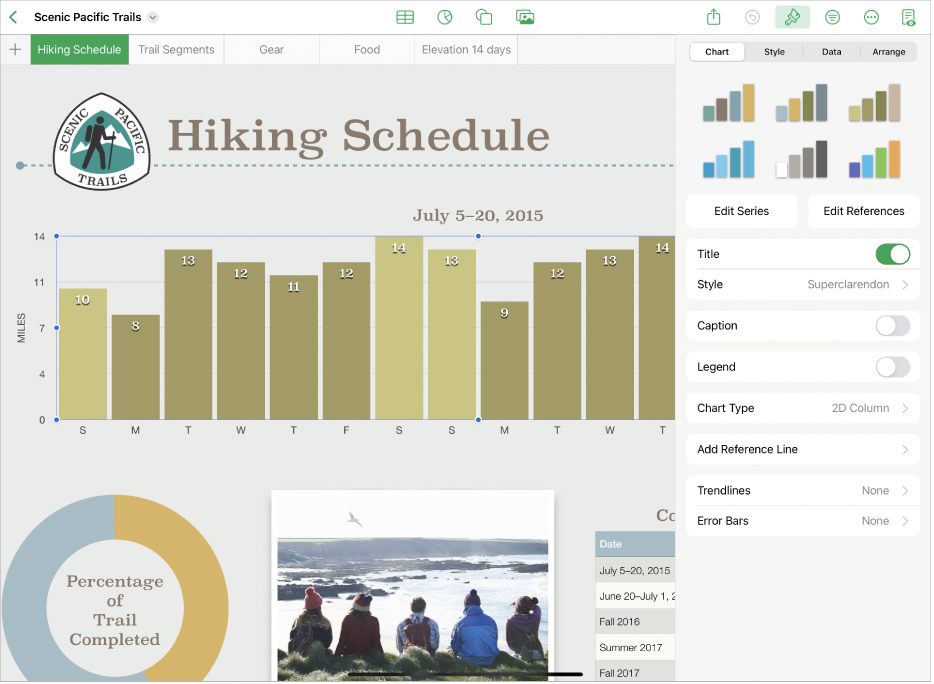Open Trendlines options row

point(802,491)
